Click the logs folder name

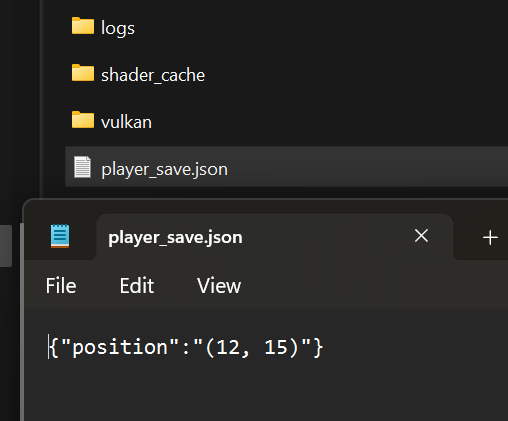click(118, 28)
